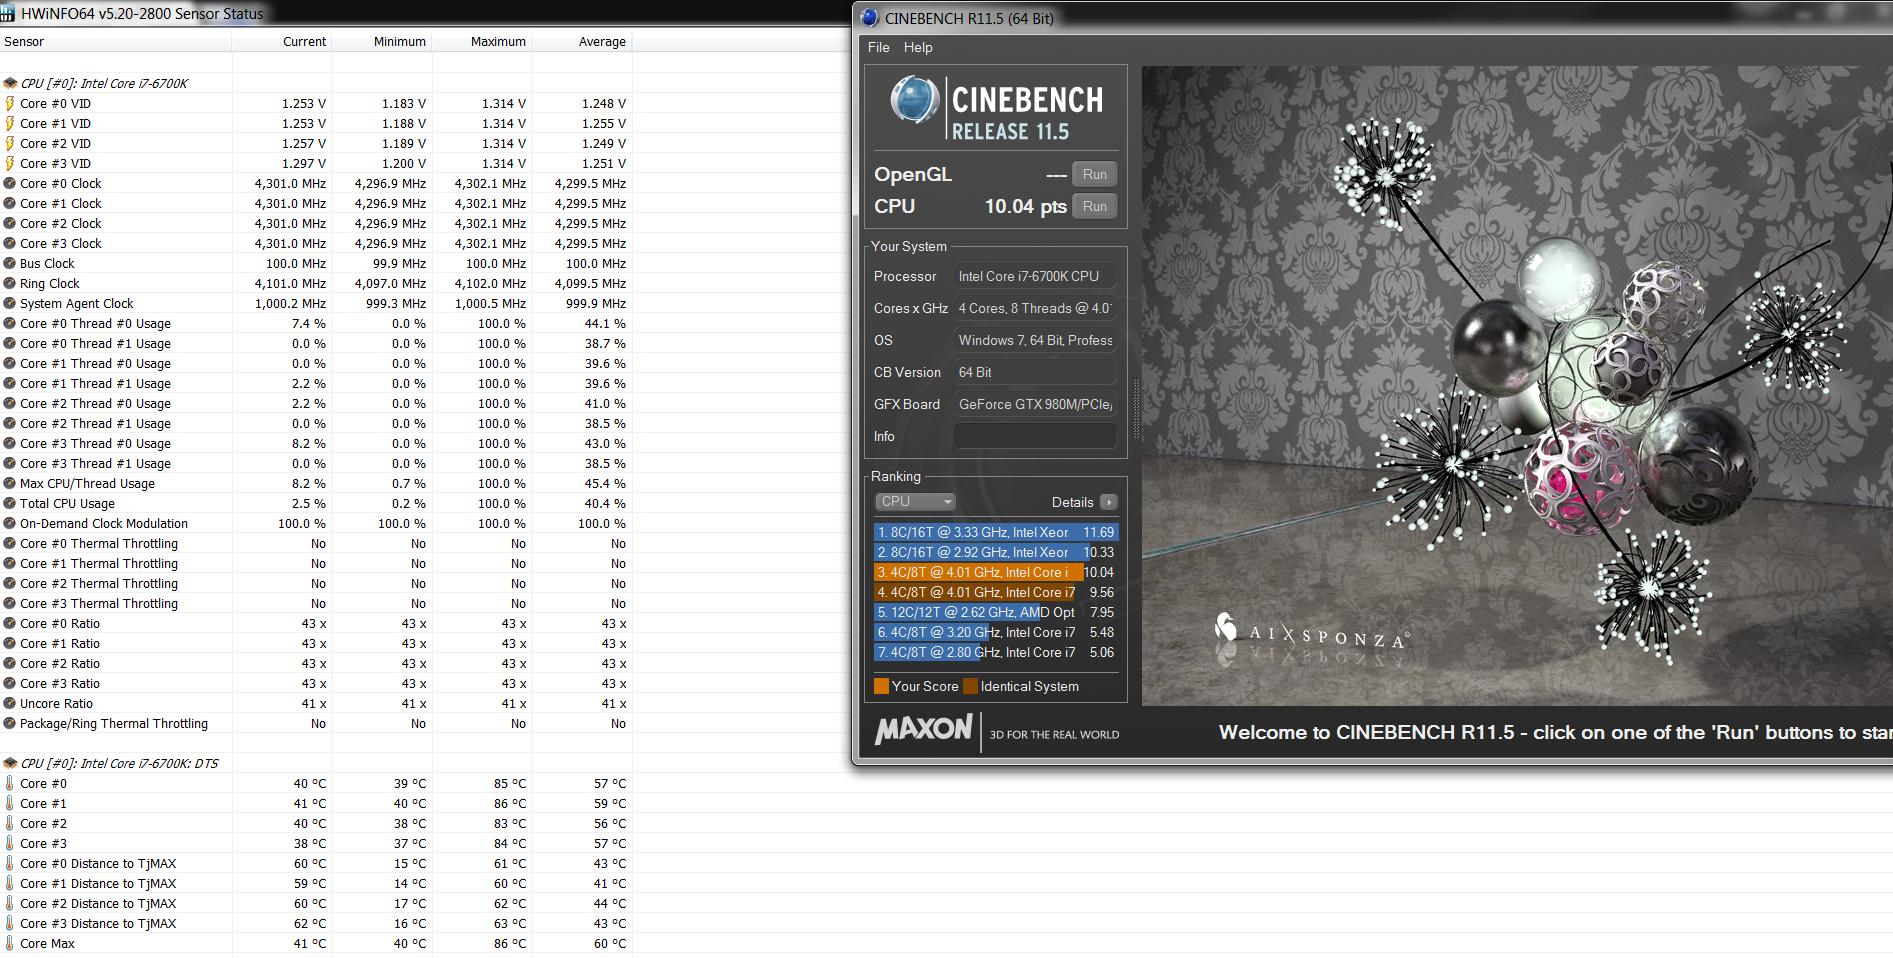Click the icon beside Core #1 Thread #0 Usage
Viewport: 1893px width, 958px height.
tap(10, 364)
